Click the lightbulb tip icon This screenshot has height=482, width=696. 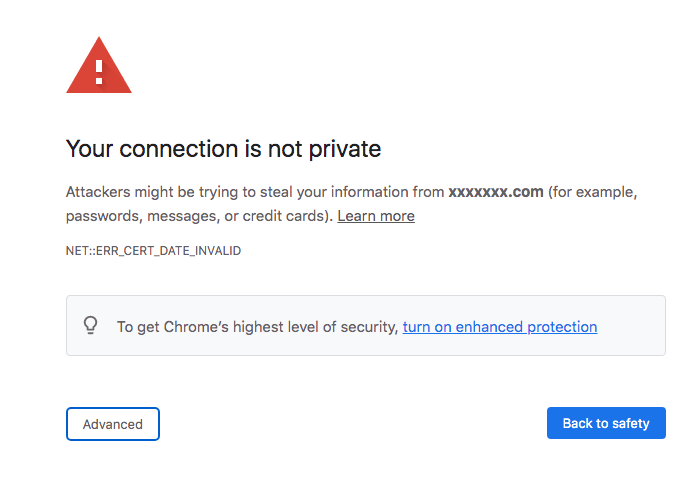(x=91, y=325)
